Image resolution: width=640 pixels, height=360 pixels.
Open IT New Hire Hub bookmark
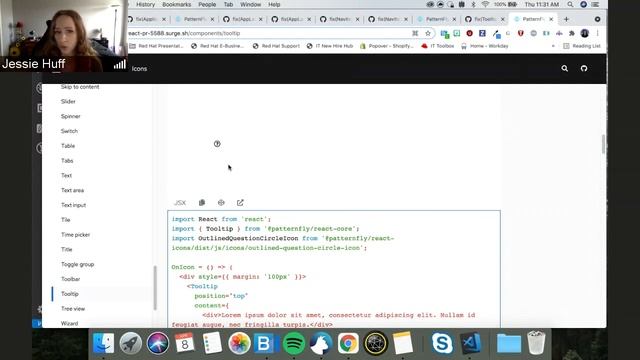(x=330, y=46)
